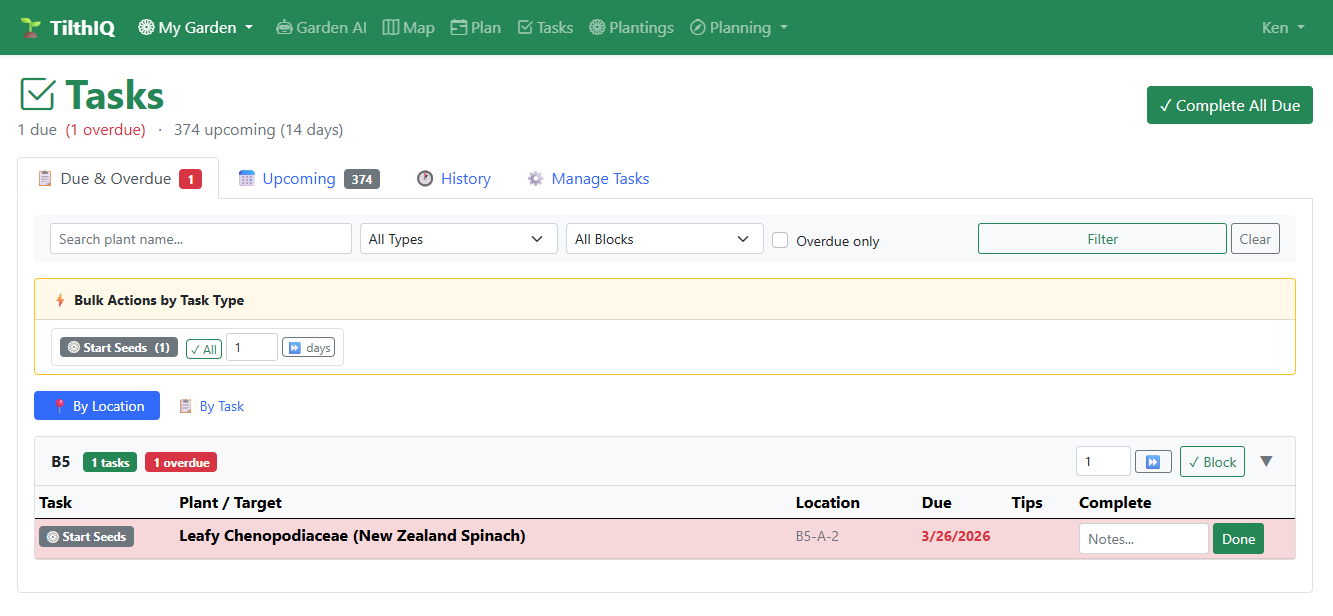Open Garden AI from the navbar

tap(321, 27)
